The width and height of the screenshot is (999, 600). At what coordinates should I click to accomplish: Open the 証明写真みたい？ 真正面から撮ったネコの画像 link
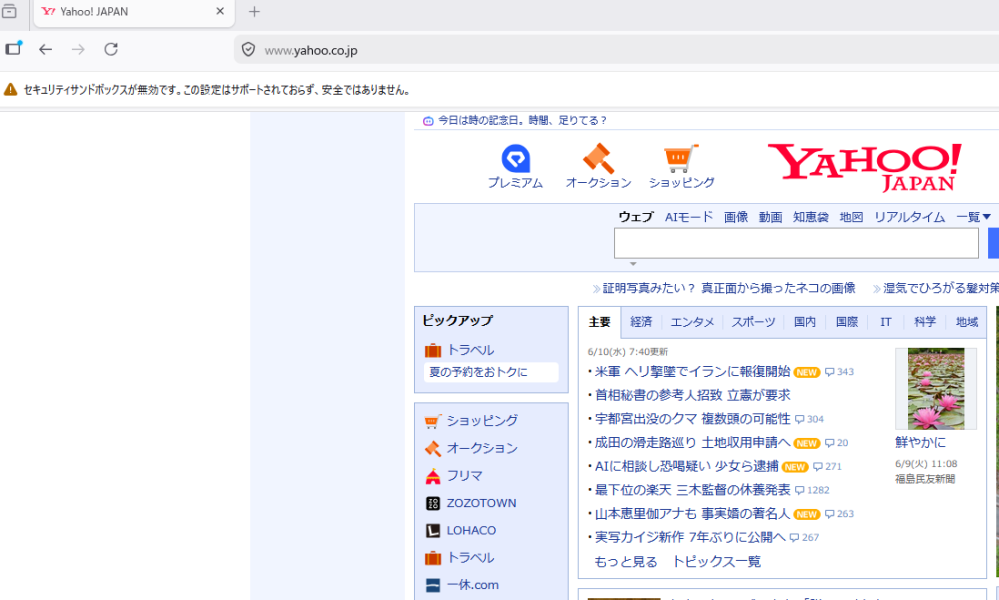coord(729,289)
